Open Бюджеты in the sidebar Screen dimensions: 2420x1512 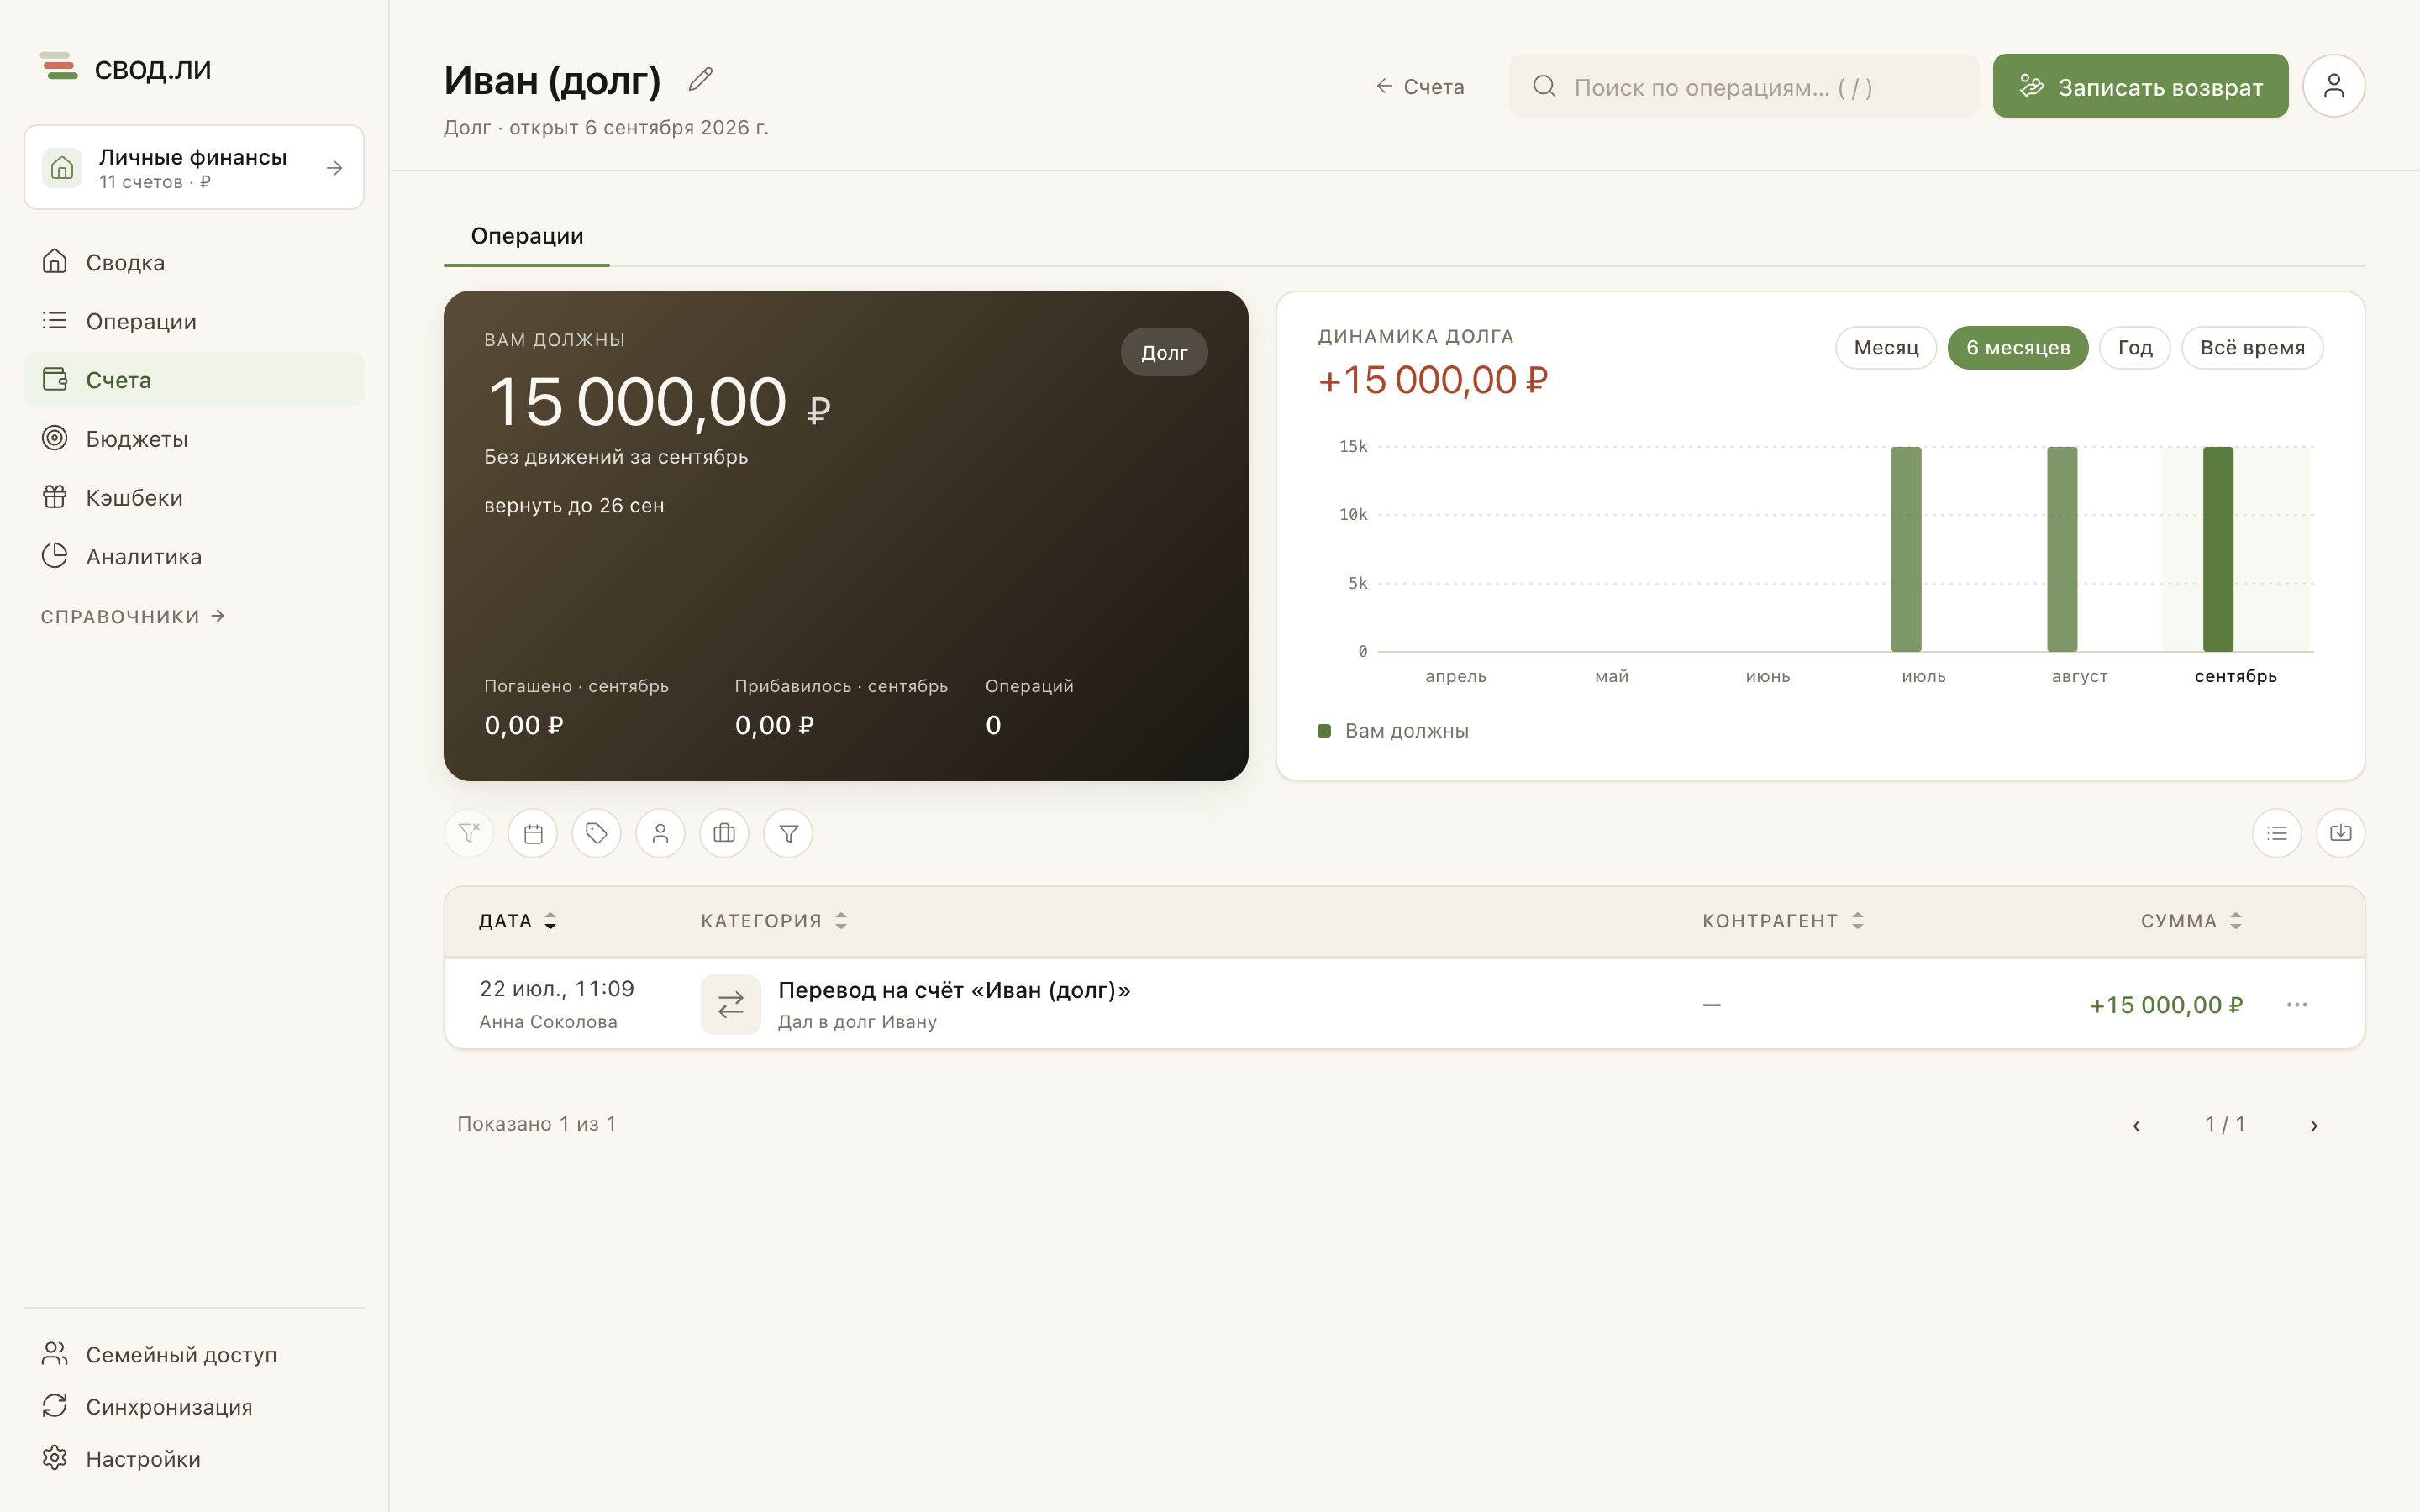coord(194,438)
